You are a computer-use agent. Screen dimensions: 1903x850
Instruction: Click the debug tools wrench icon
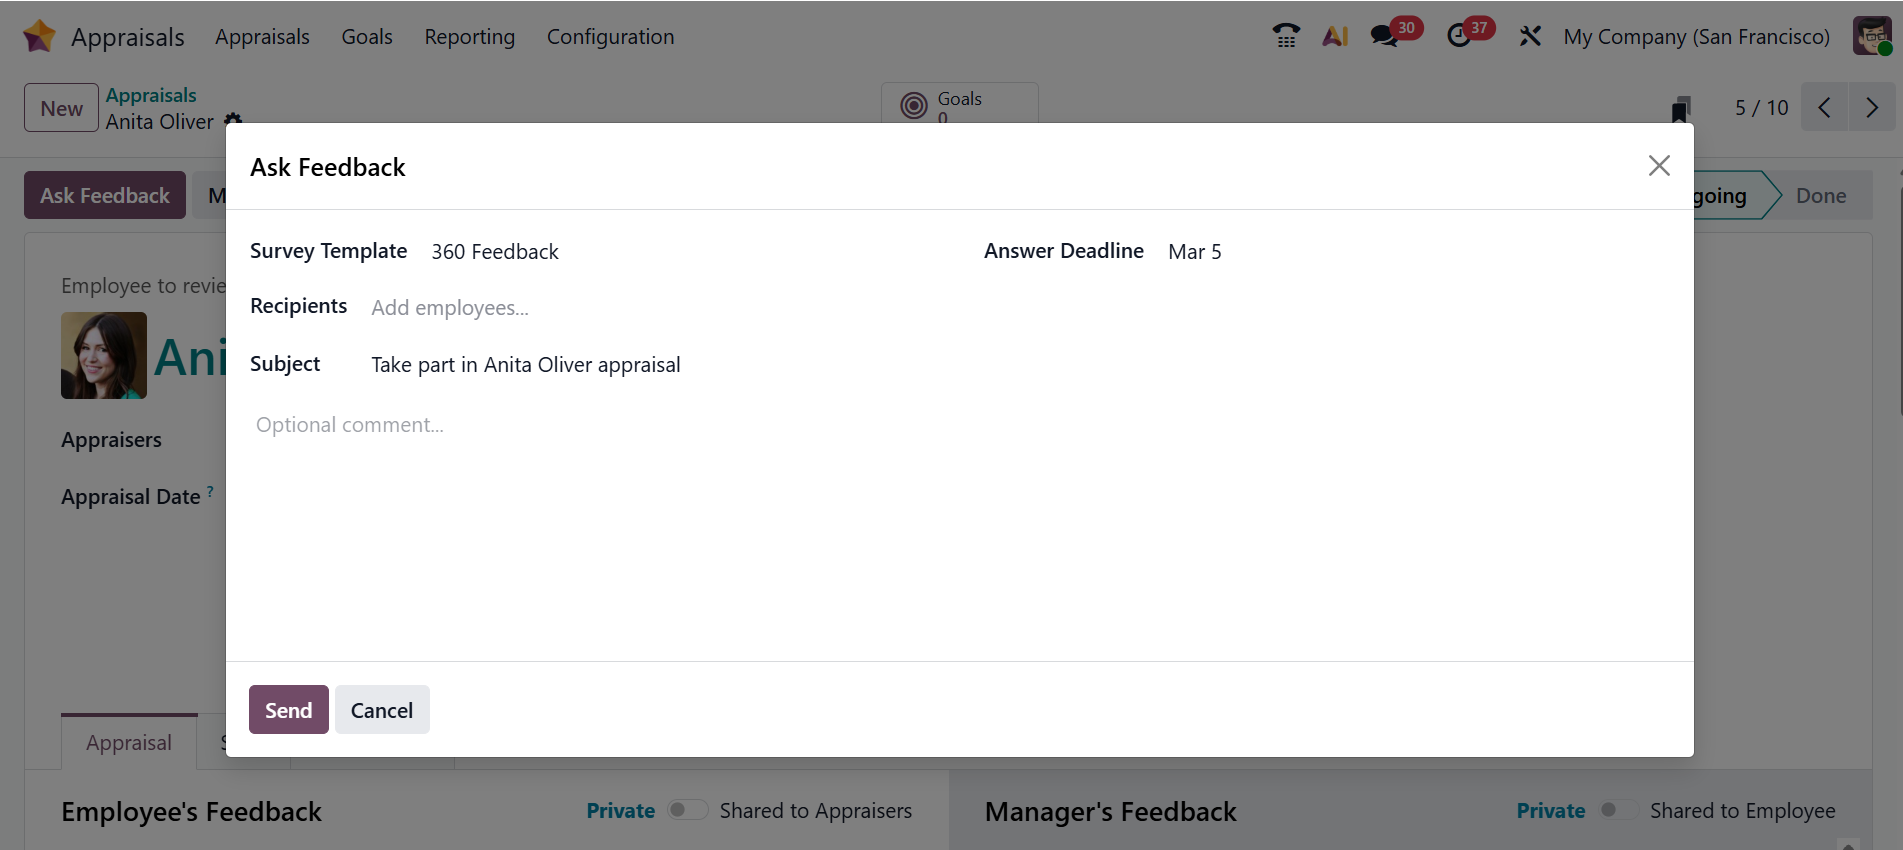click(1530, 36)
